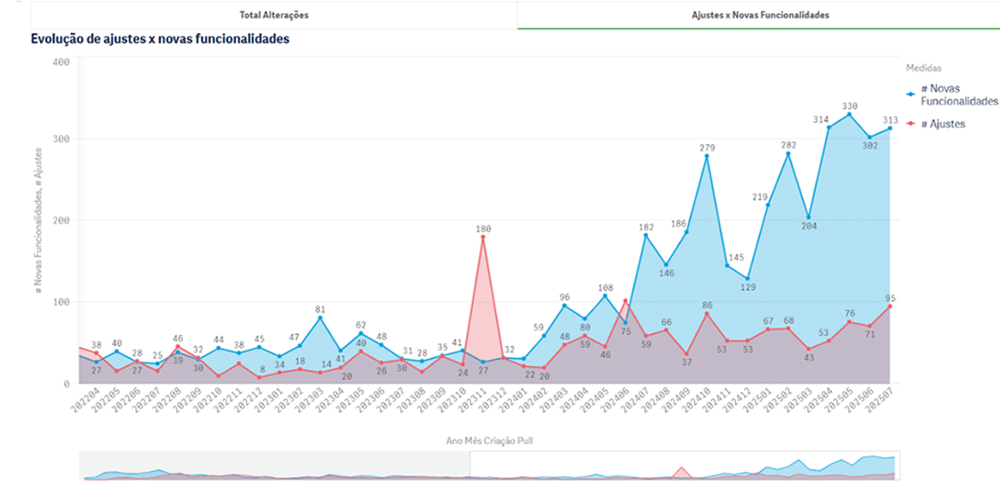Click the blue legend marker for Novas Funcionalidades
Viewport: 1000px width, 490px height.
911,95
